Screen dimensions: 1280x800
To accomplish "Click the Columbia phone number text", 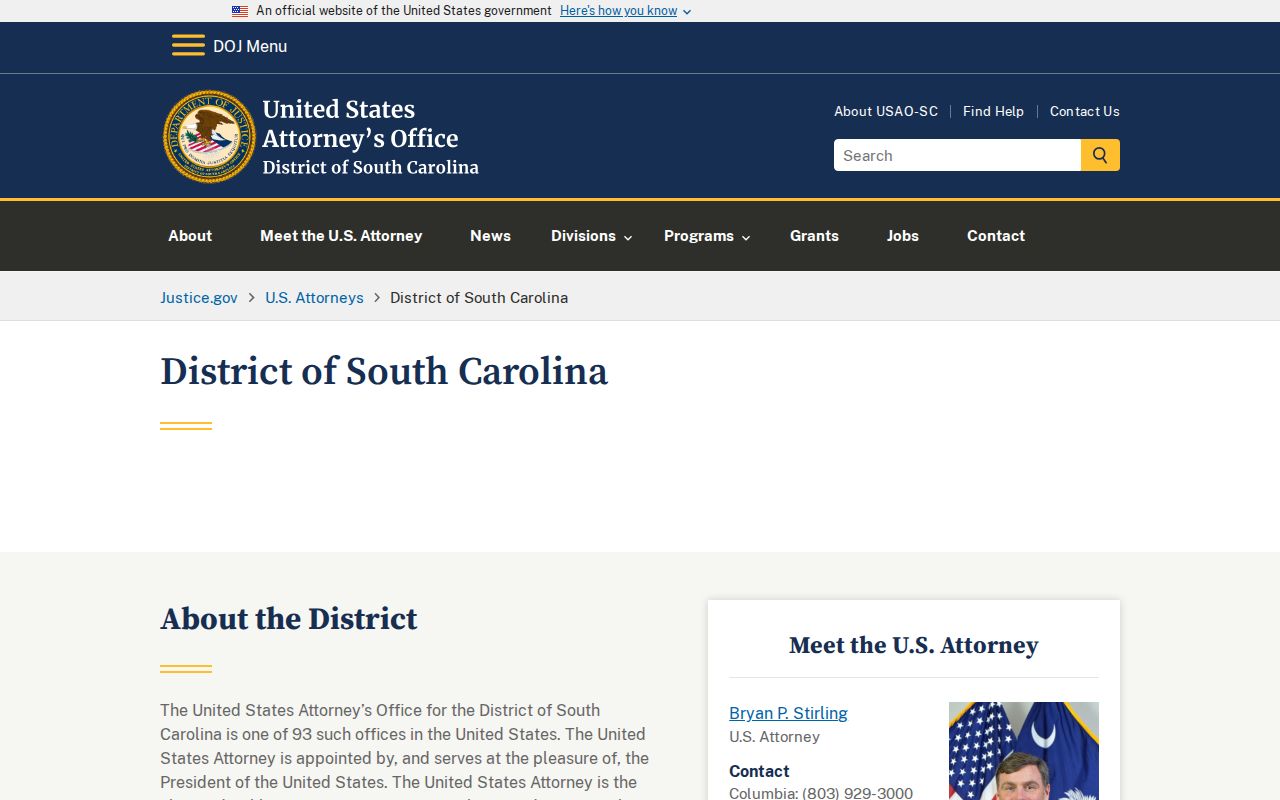I will click(821, 793).
